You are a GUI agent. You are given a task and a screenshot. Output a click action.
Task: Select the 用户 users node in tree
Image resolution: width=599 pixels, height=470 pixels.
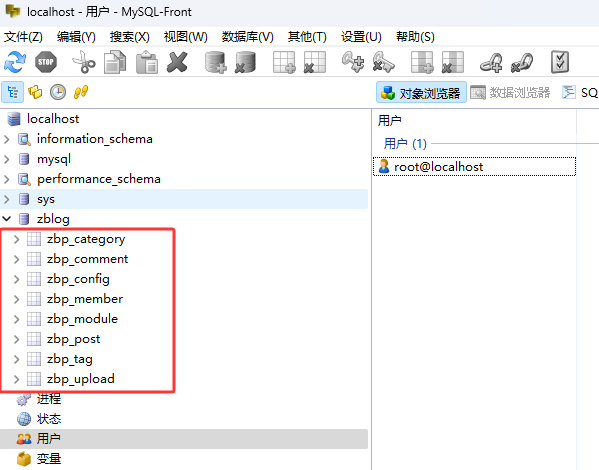pyautogui.click(x=49, y=439)
